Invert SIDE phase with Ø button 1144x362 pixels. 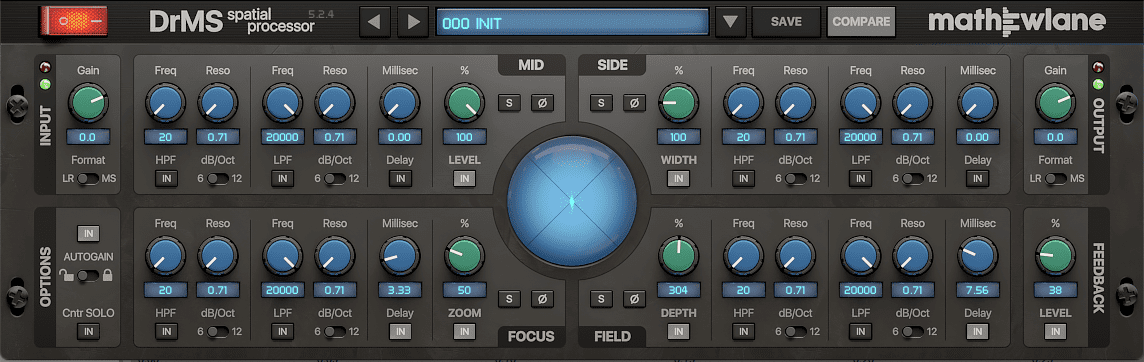pos(634,103)
